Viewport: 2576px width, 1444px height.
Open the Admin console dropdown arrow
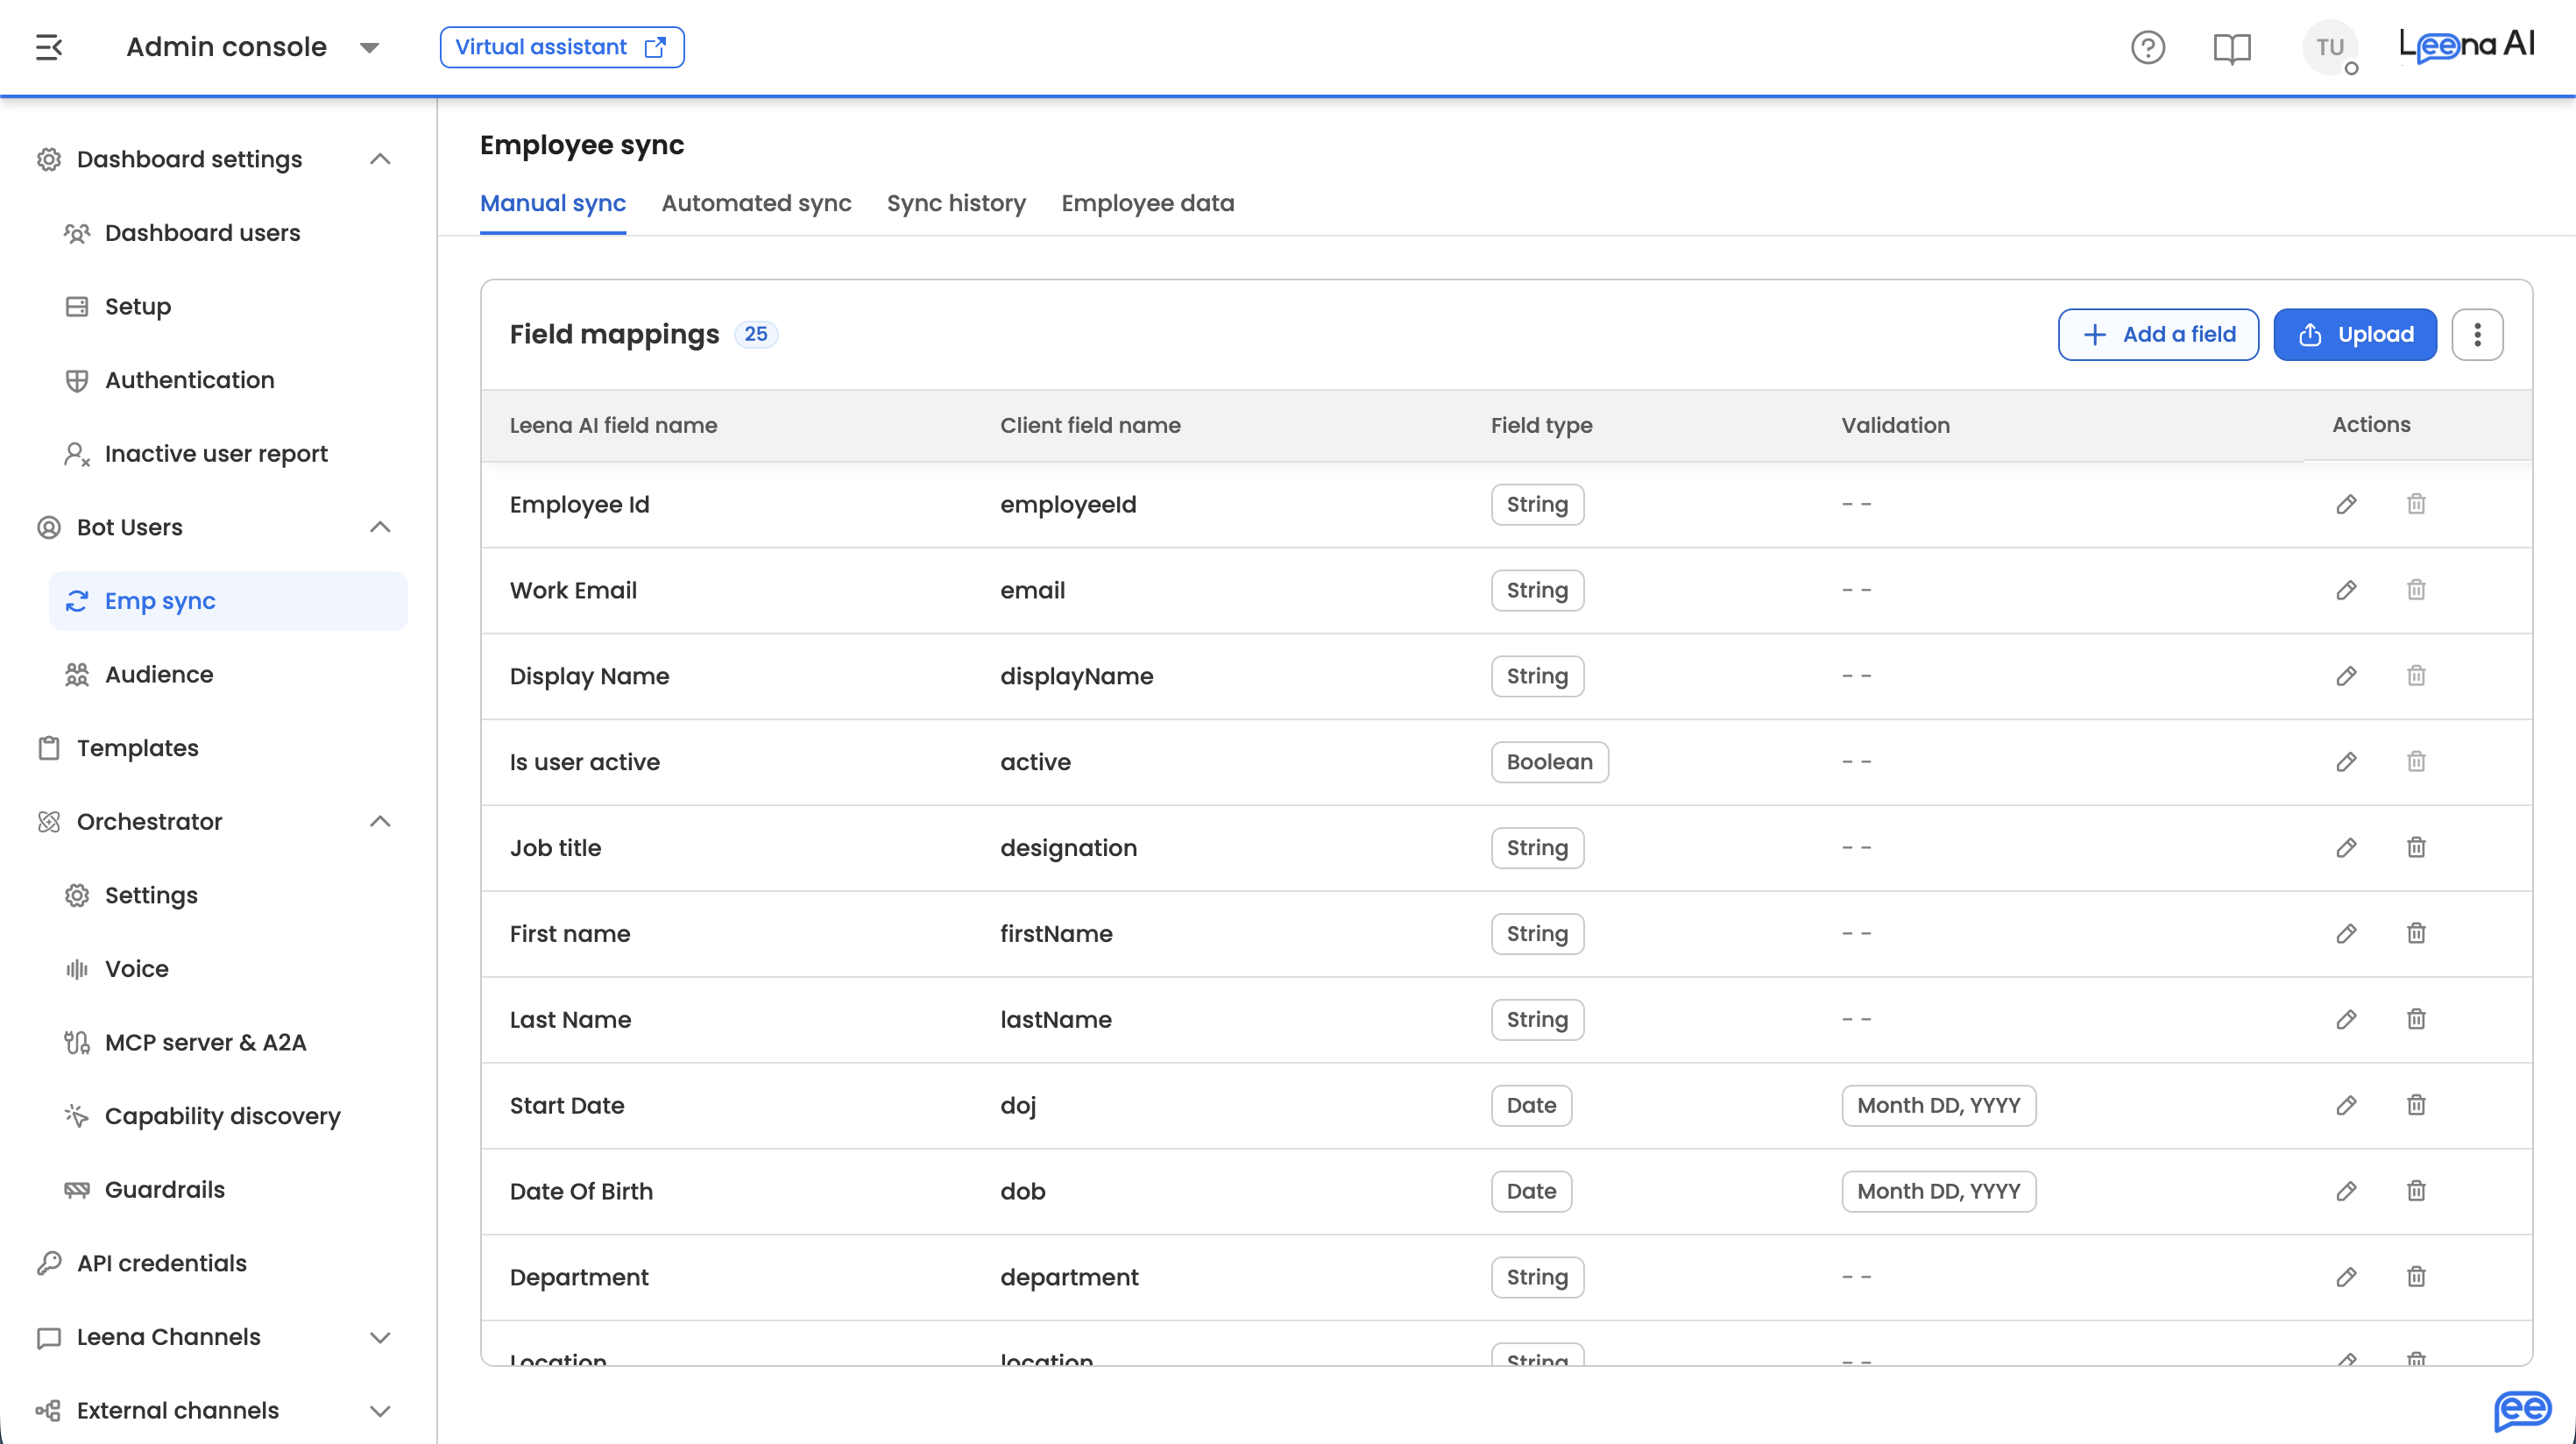[x=369, y=48]
